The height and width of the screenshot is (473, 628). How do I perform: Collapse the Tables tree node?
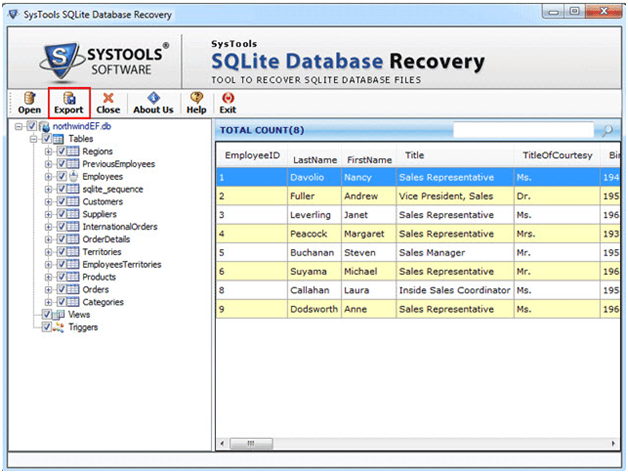35,139
